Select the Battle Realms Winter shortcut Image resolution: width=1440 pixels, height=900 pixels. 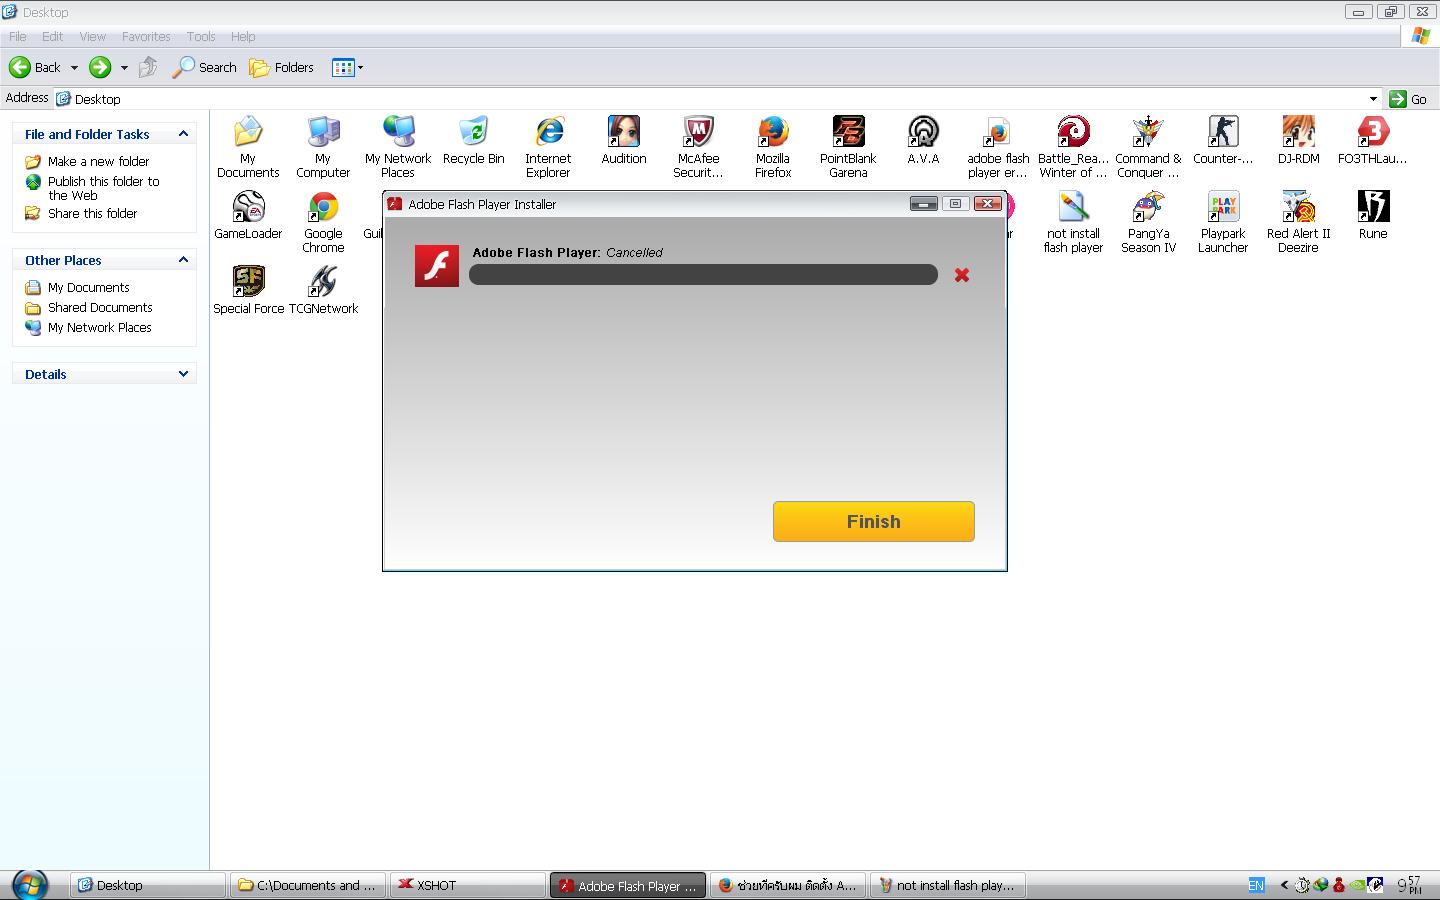pyautogui.click(x=1073, y=147)
